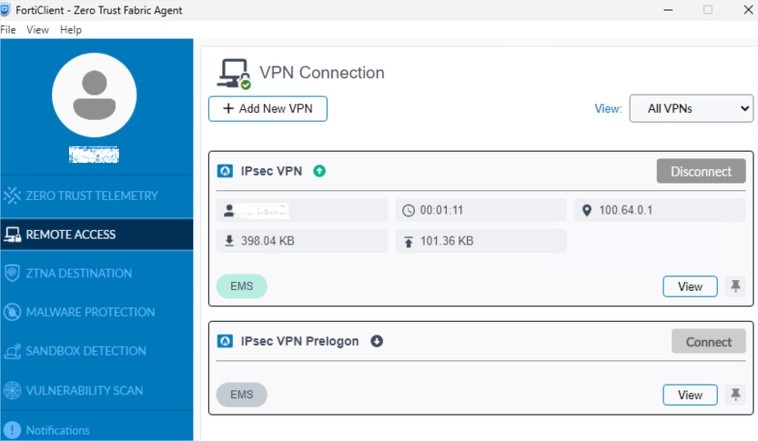Pin the IPsec VPN Prelogon connection
This screenshot has height=441, width=758.
click(735, 395)
